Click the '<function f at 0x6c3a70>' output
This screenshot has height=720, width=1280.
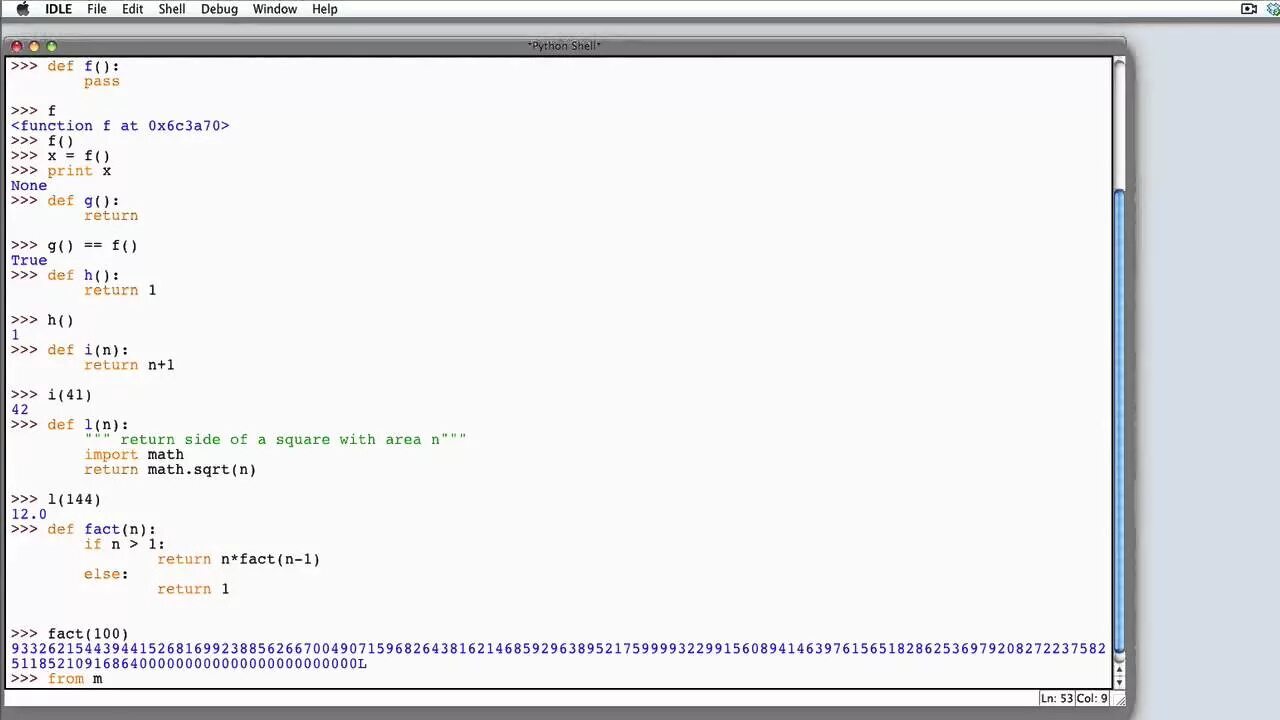pos(120,126)
